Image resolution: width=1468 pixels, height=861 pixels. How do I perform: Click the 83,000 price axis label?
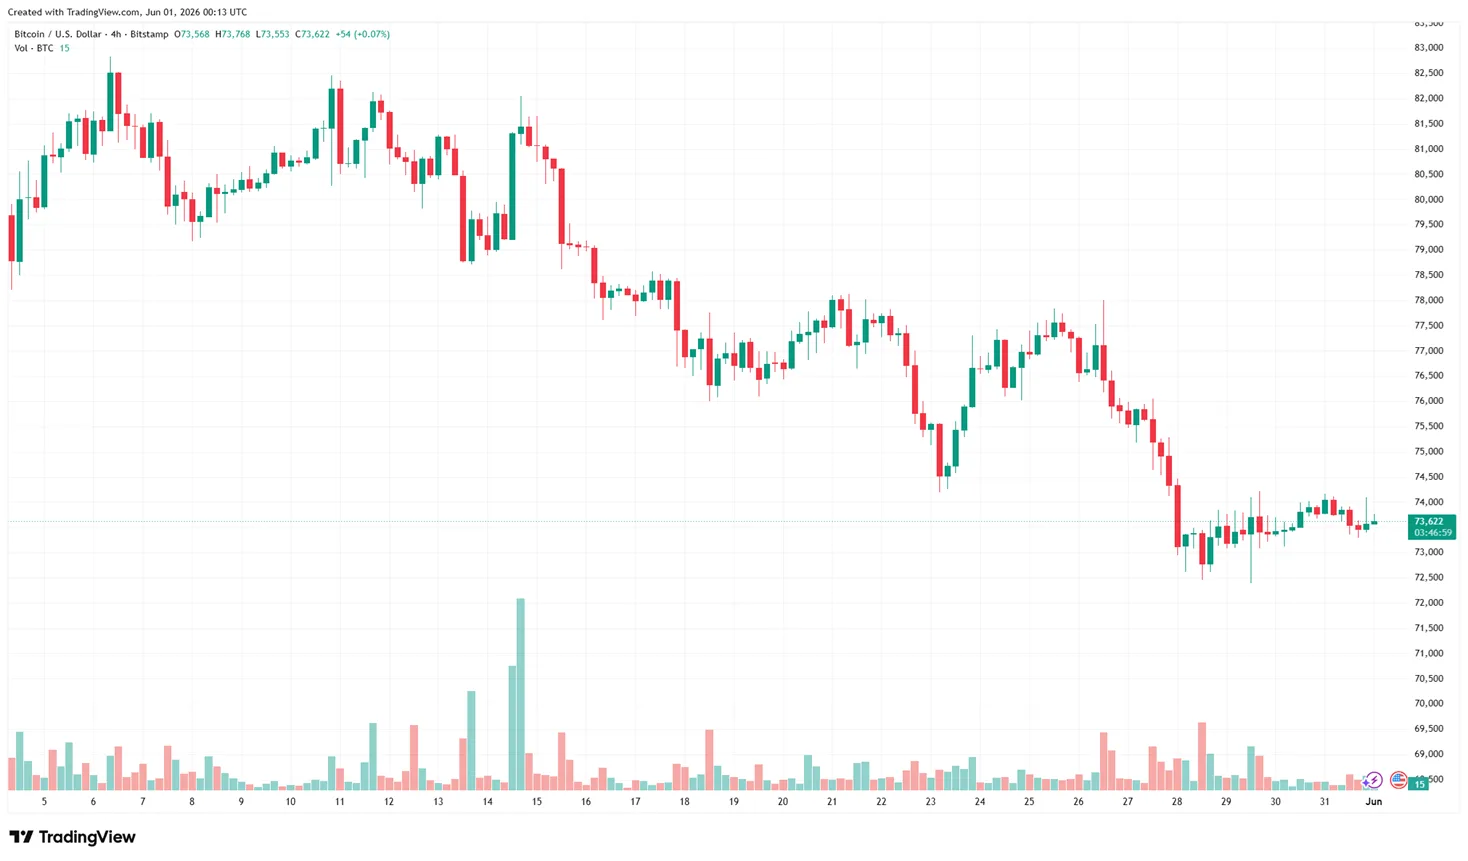(1428, 48)
